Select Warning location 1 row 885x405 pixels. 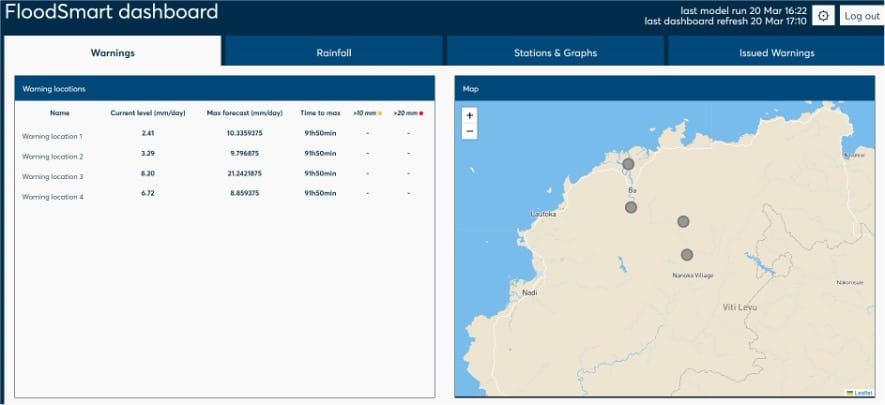(52, 136)
